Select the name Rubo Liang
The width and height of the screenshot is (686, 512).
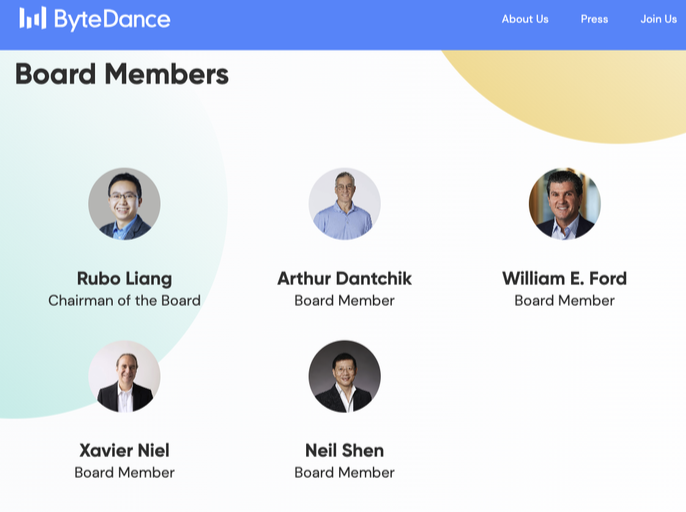click(x=124, y=279)
